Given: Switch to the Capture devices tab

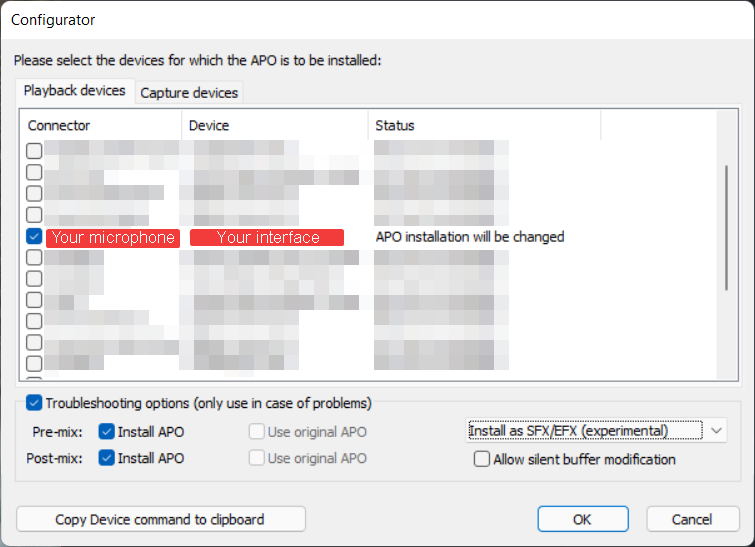Looking at the screenshot, I should (x=189, y=92).
